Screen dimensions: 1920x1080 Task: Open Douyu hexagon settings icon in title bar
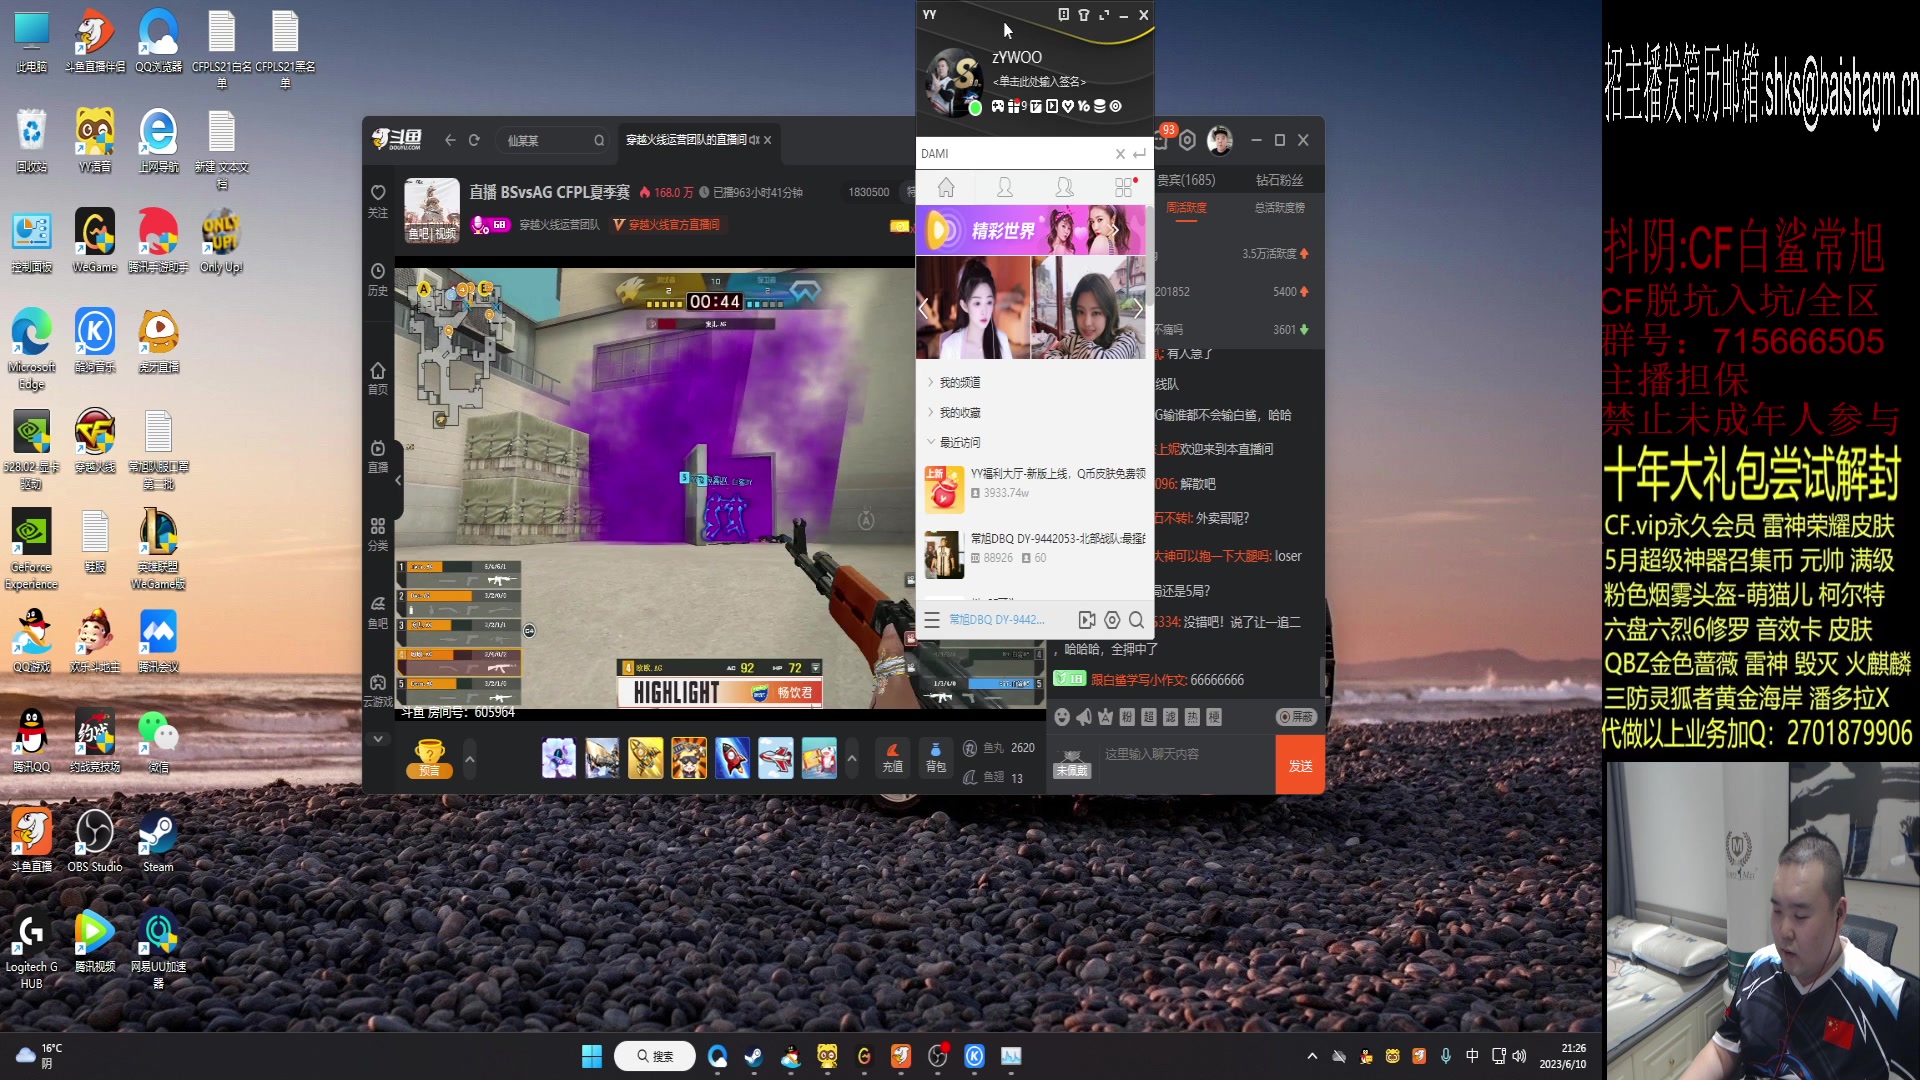coord(1187,140)
